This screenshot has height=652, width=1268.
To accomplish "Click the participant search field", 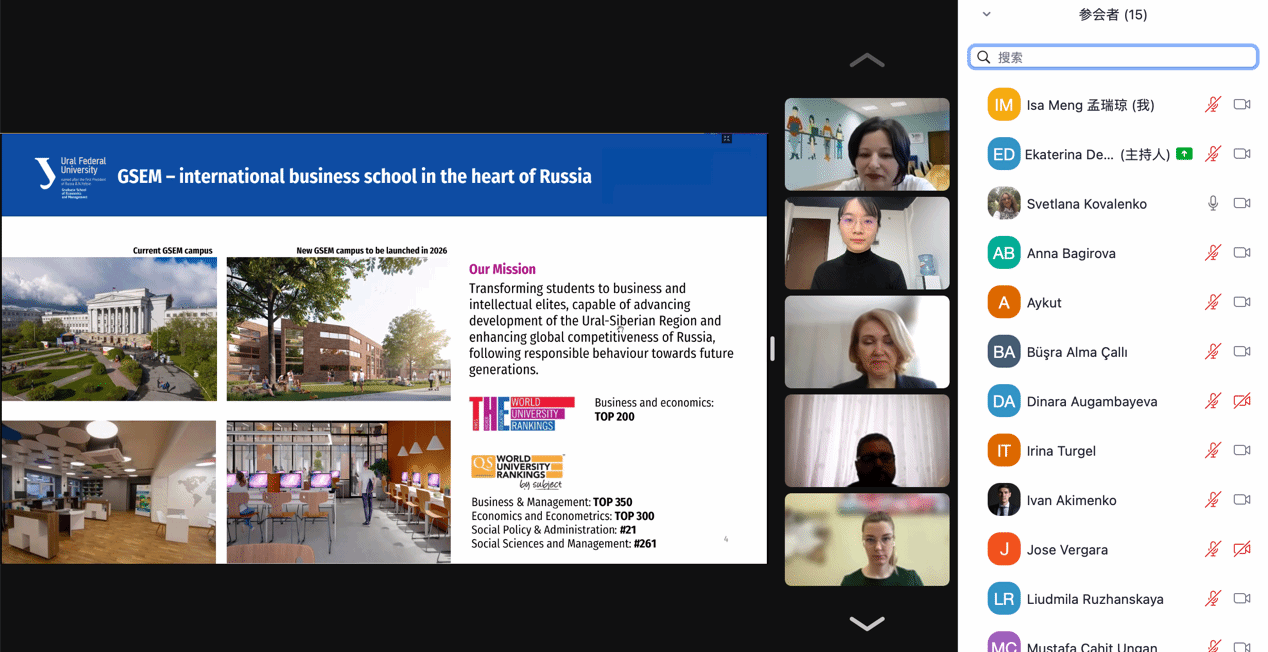I will [1120, 57].
